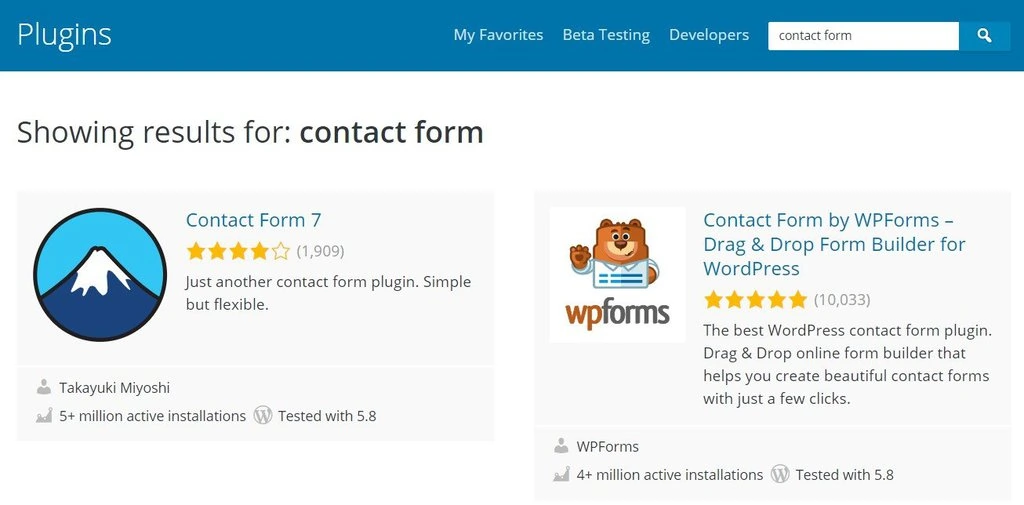Click the WPForms author name
The image size is (1024, 505).
pyautogui.click(x=607, y=446)
